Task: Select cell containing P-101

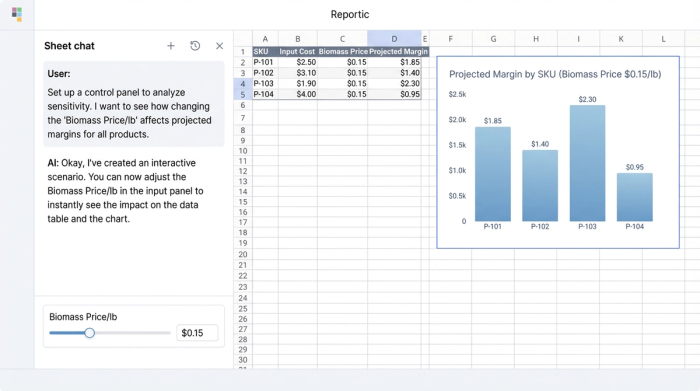Action: pos(265,62)
